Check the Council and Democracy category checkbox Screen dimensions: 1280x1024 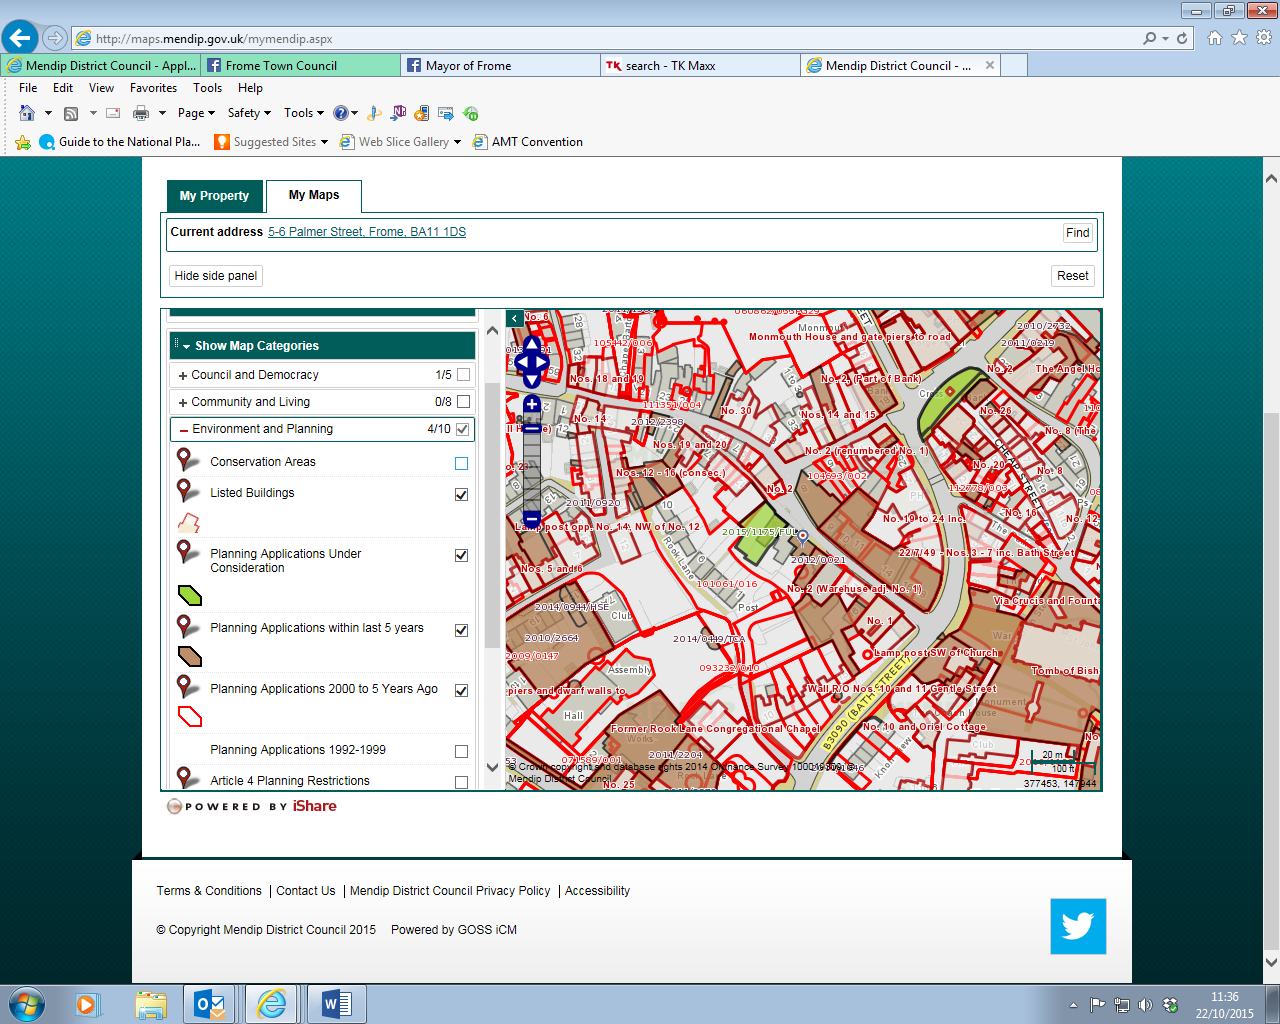463,375
